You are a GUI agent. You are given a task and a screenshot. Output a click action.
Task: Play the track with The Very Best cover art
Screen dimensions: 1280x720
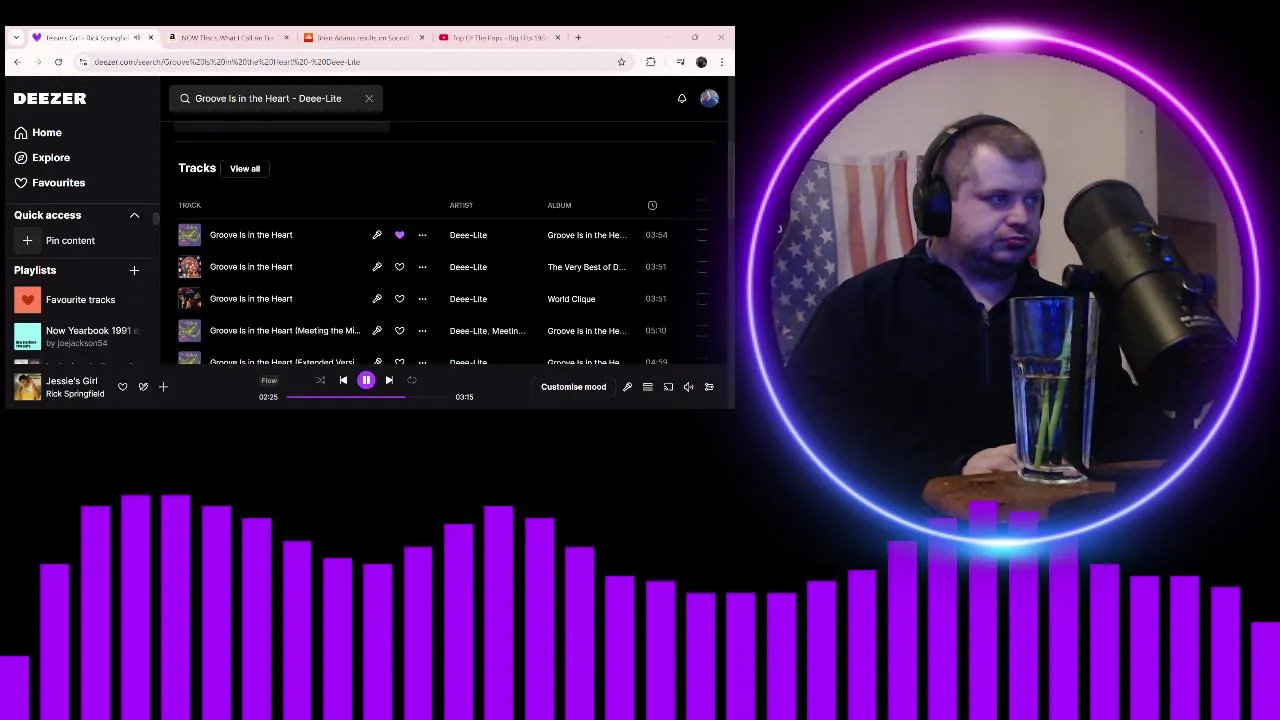pos(189,267)
